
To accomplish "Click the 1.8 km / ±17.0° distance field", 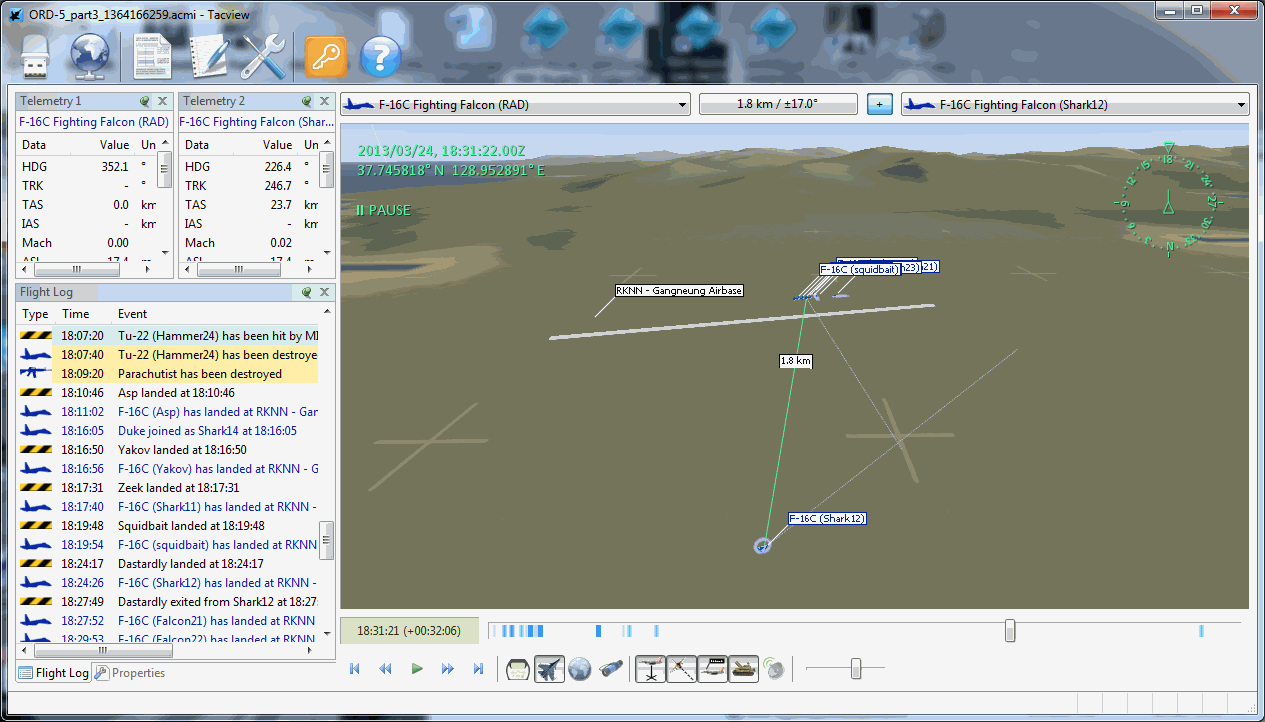I will pyautogui.click(x=778, y=104).
